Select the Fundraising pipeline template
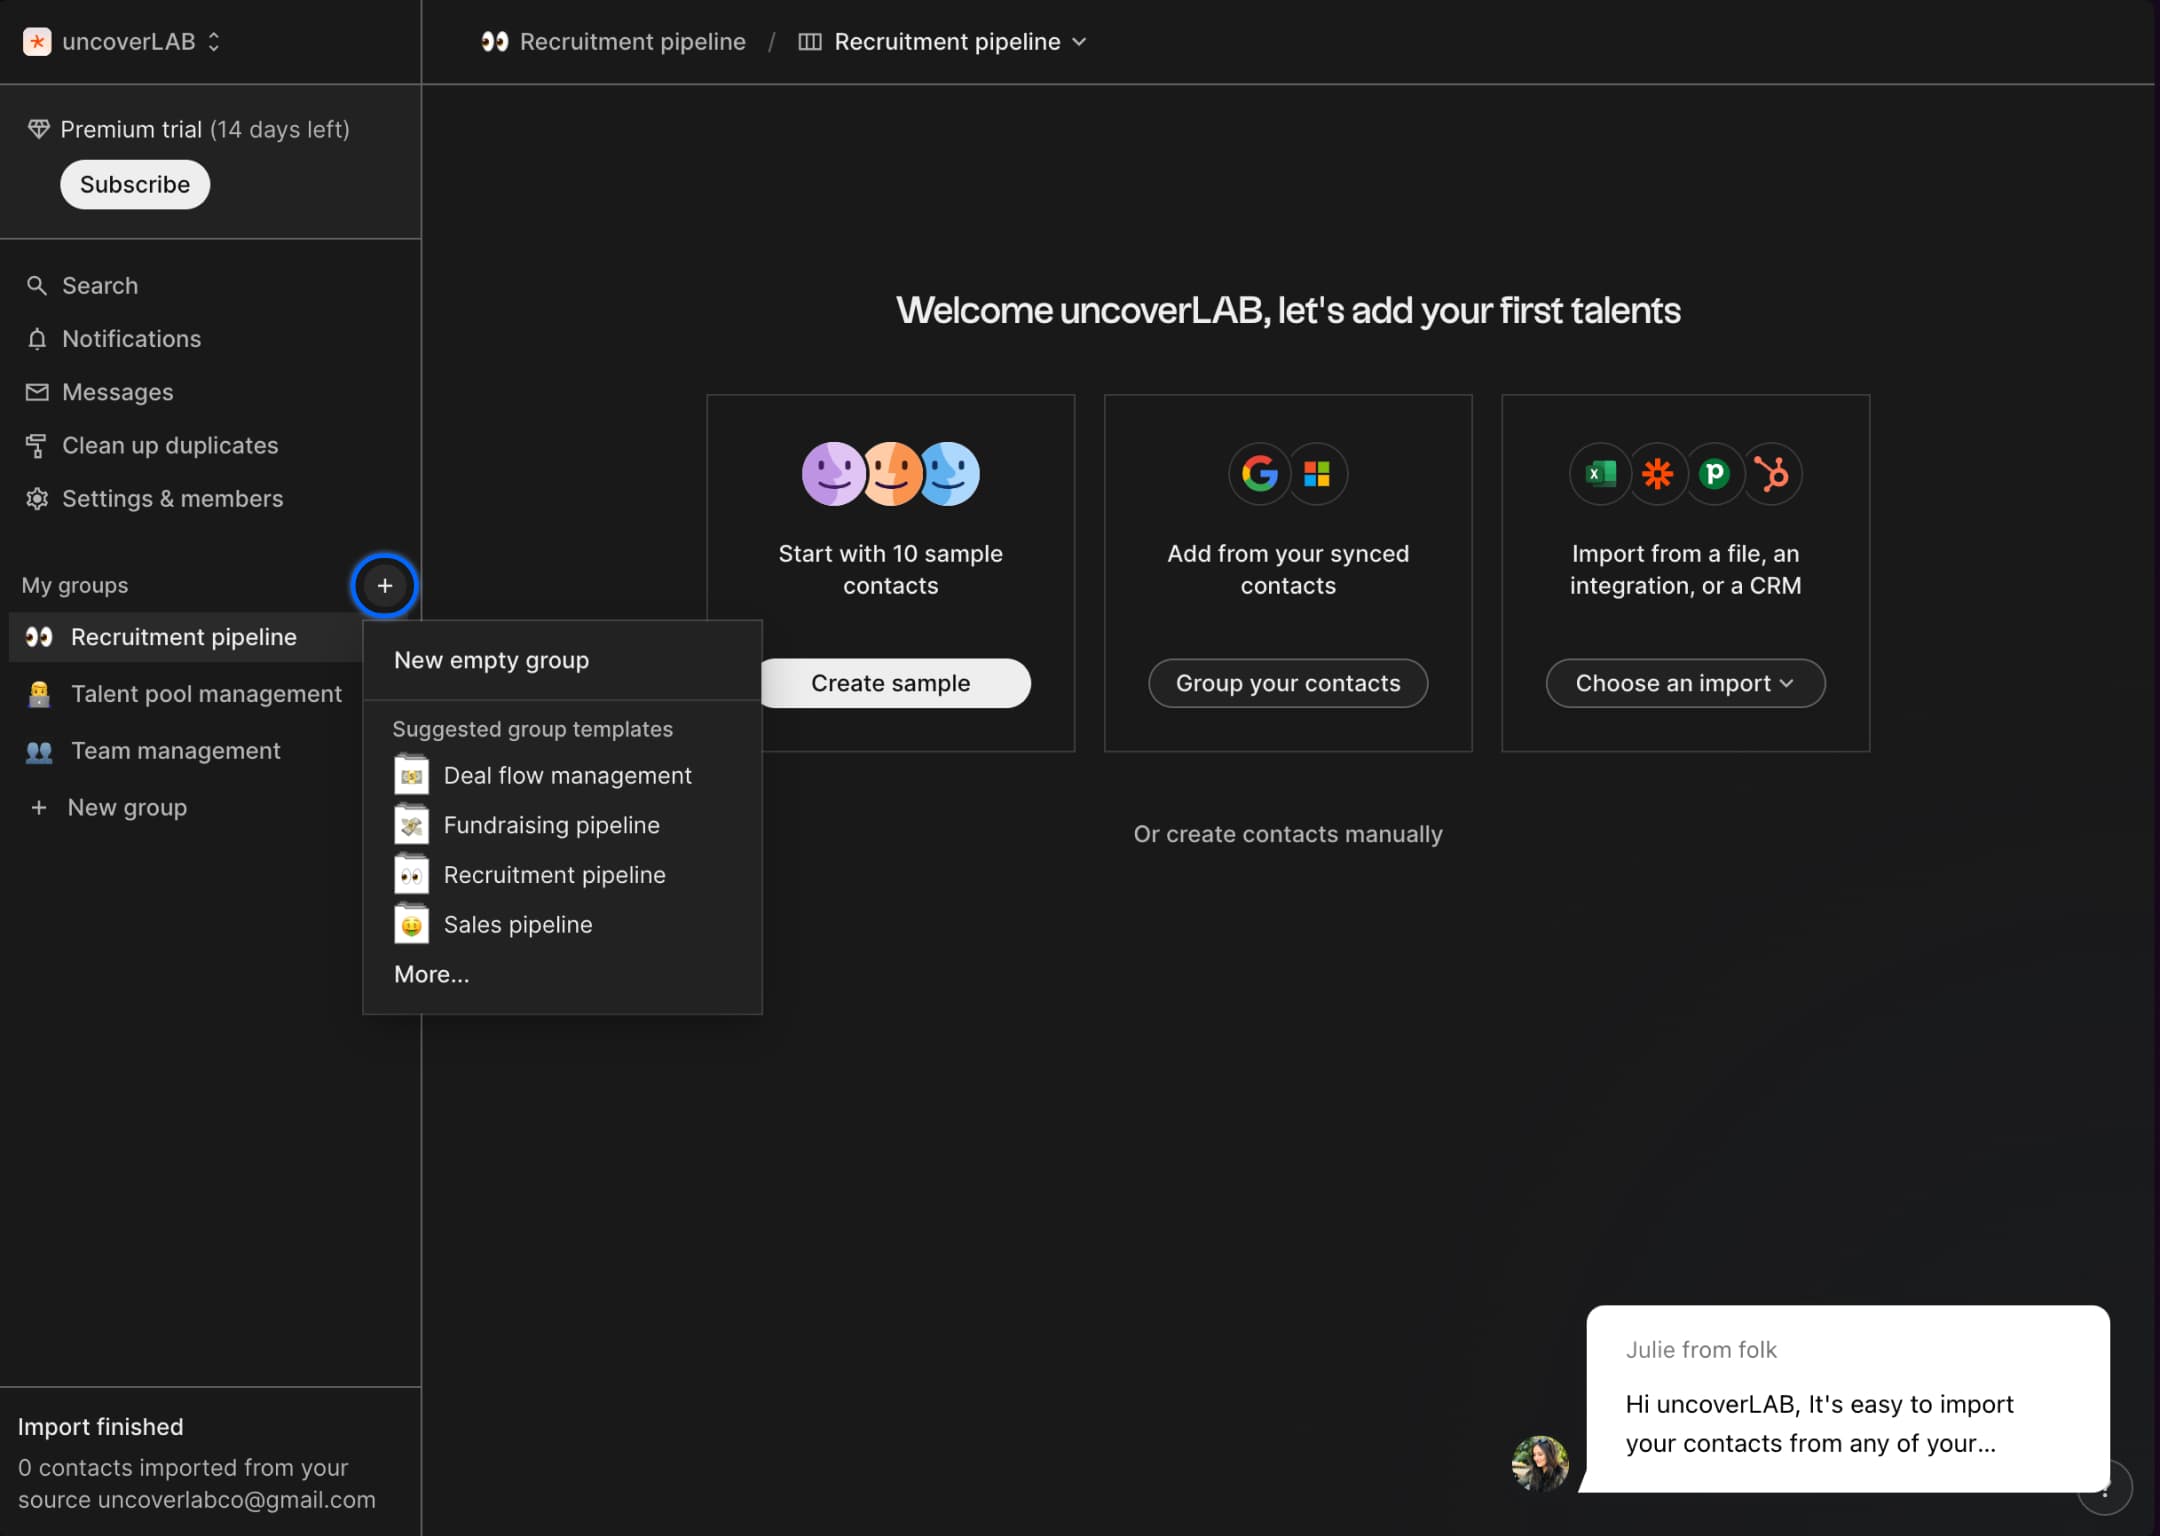The height and width of the screenshot is (1536, 2160). point(552,823)
